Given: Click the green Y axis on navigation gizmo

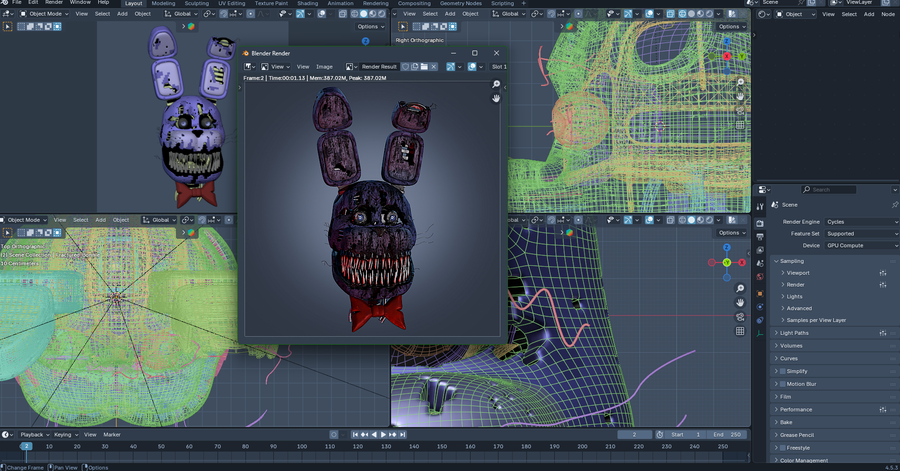Looking at the screenshot, I should pos(727,262).
